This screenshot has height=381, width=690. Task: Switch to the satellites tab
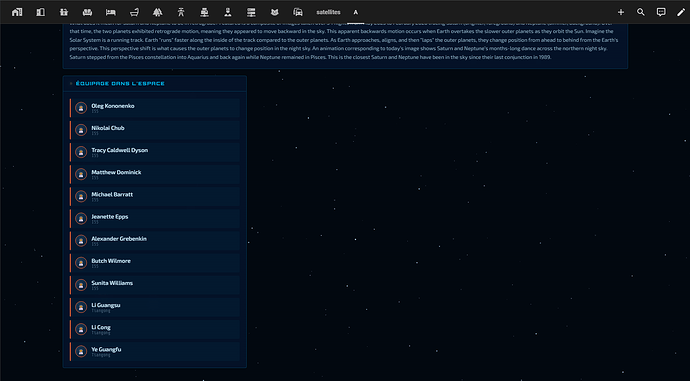328,12
